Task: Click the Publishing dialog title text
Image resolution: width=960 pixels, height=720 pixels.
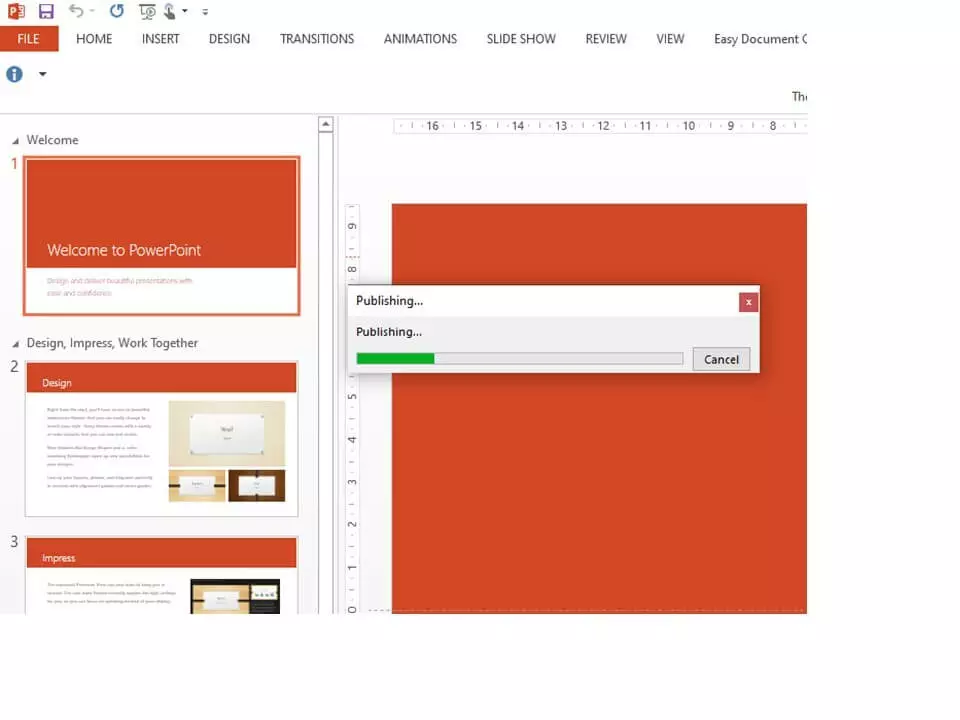Action: (x=389, y=301)
